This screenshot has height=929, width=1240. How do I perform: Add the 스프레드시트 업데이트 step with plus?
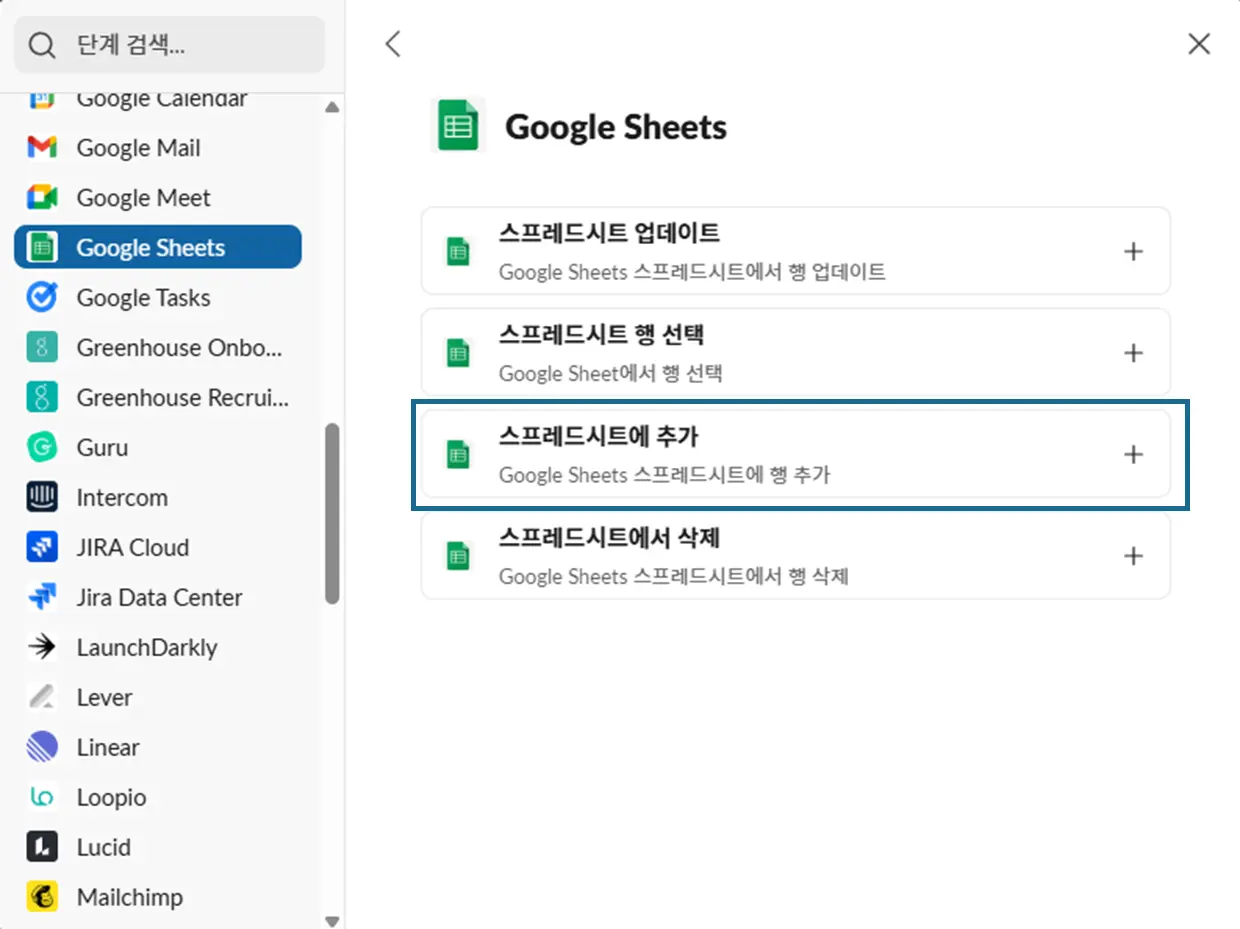click(x=1133, y=252)
